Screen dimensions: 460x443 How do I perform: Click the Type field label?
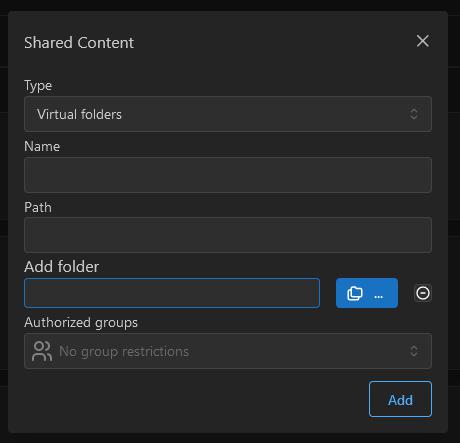[x=38, y=86]
